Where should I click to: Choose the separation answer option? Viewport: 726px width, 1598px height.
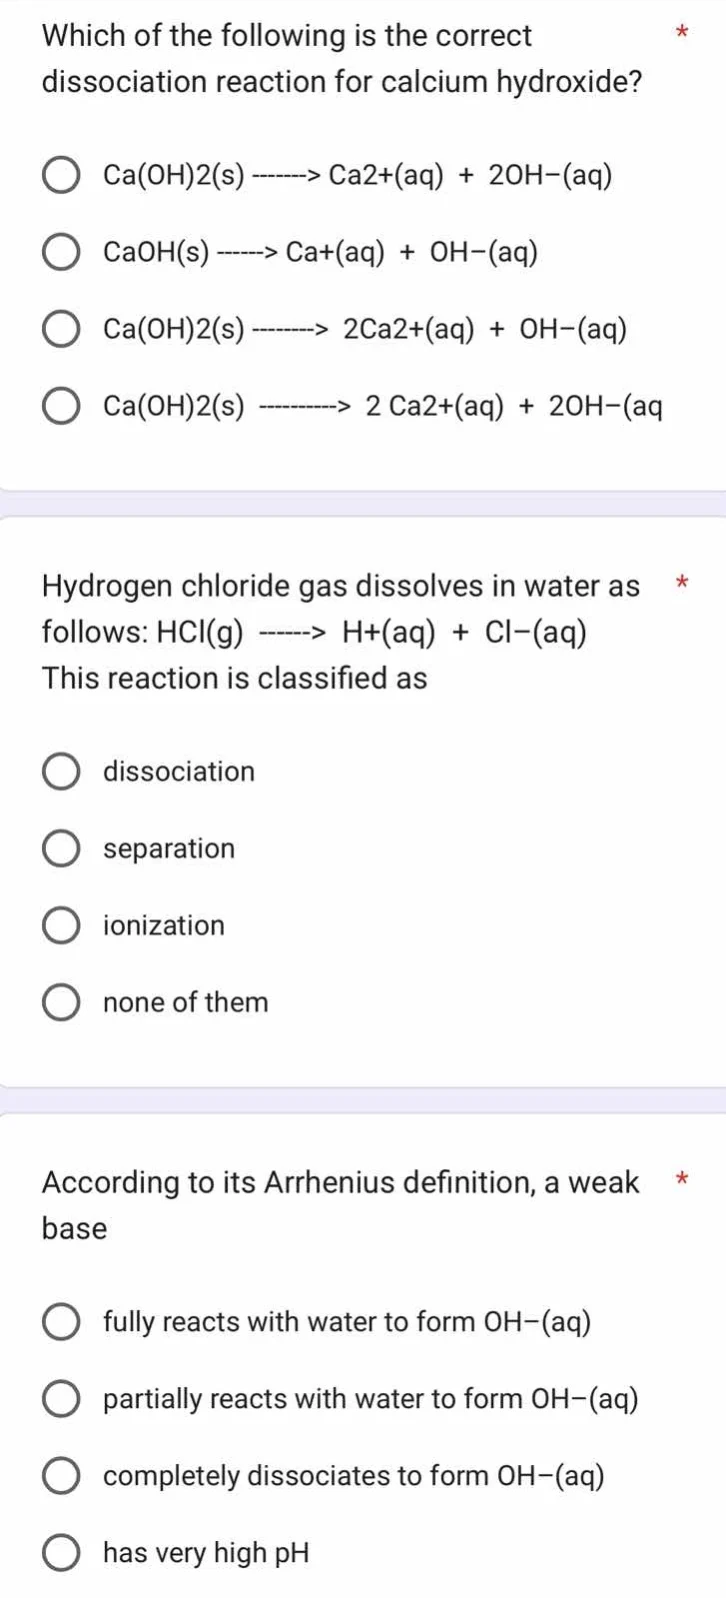point(61,848)
